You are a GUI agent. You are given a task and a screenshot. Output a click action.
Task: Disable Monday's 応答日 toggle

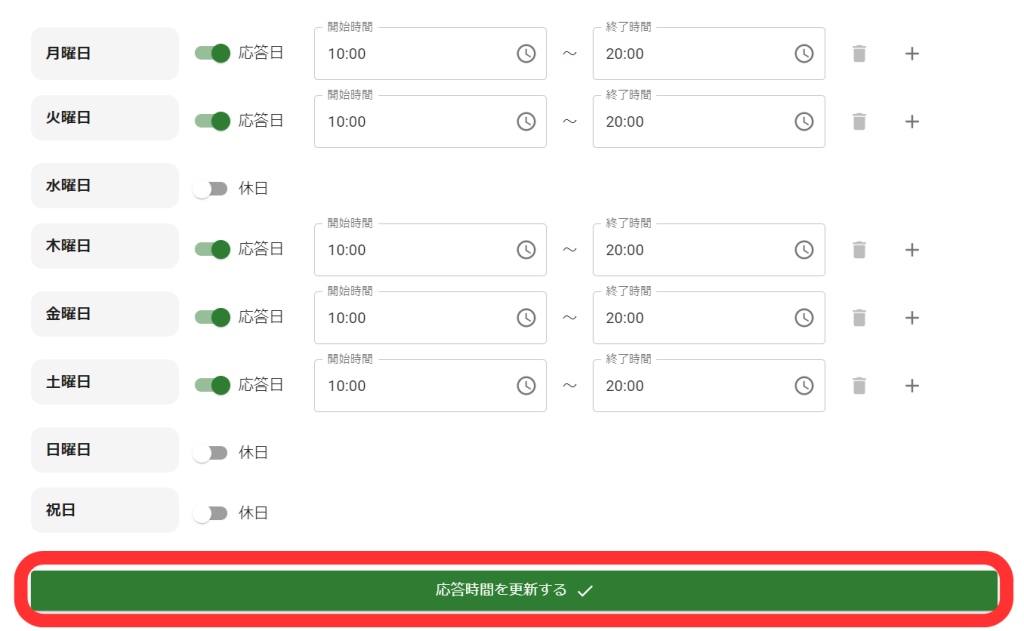coord(212,53)
